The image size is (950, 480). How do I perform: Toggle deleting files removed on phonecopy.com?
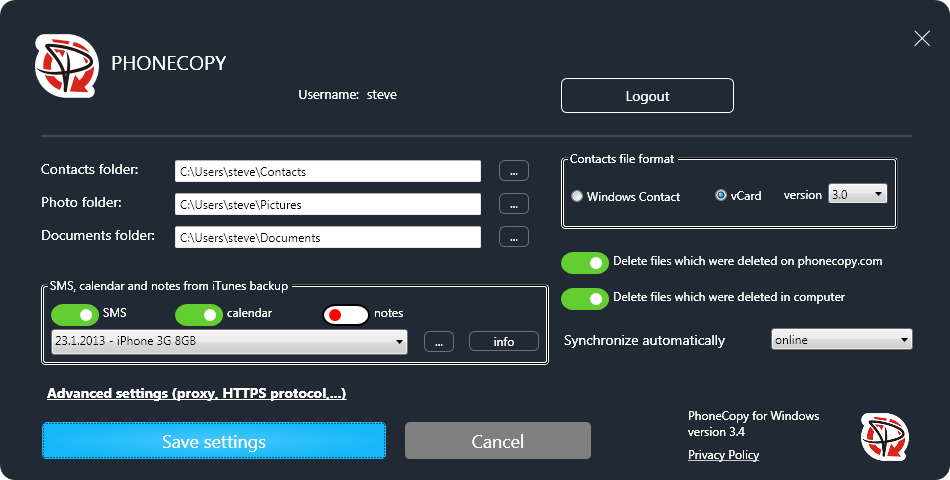click(585, 262)
